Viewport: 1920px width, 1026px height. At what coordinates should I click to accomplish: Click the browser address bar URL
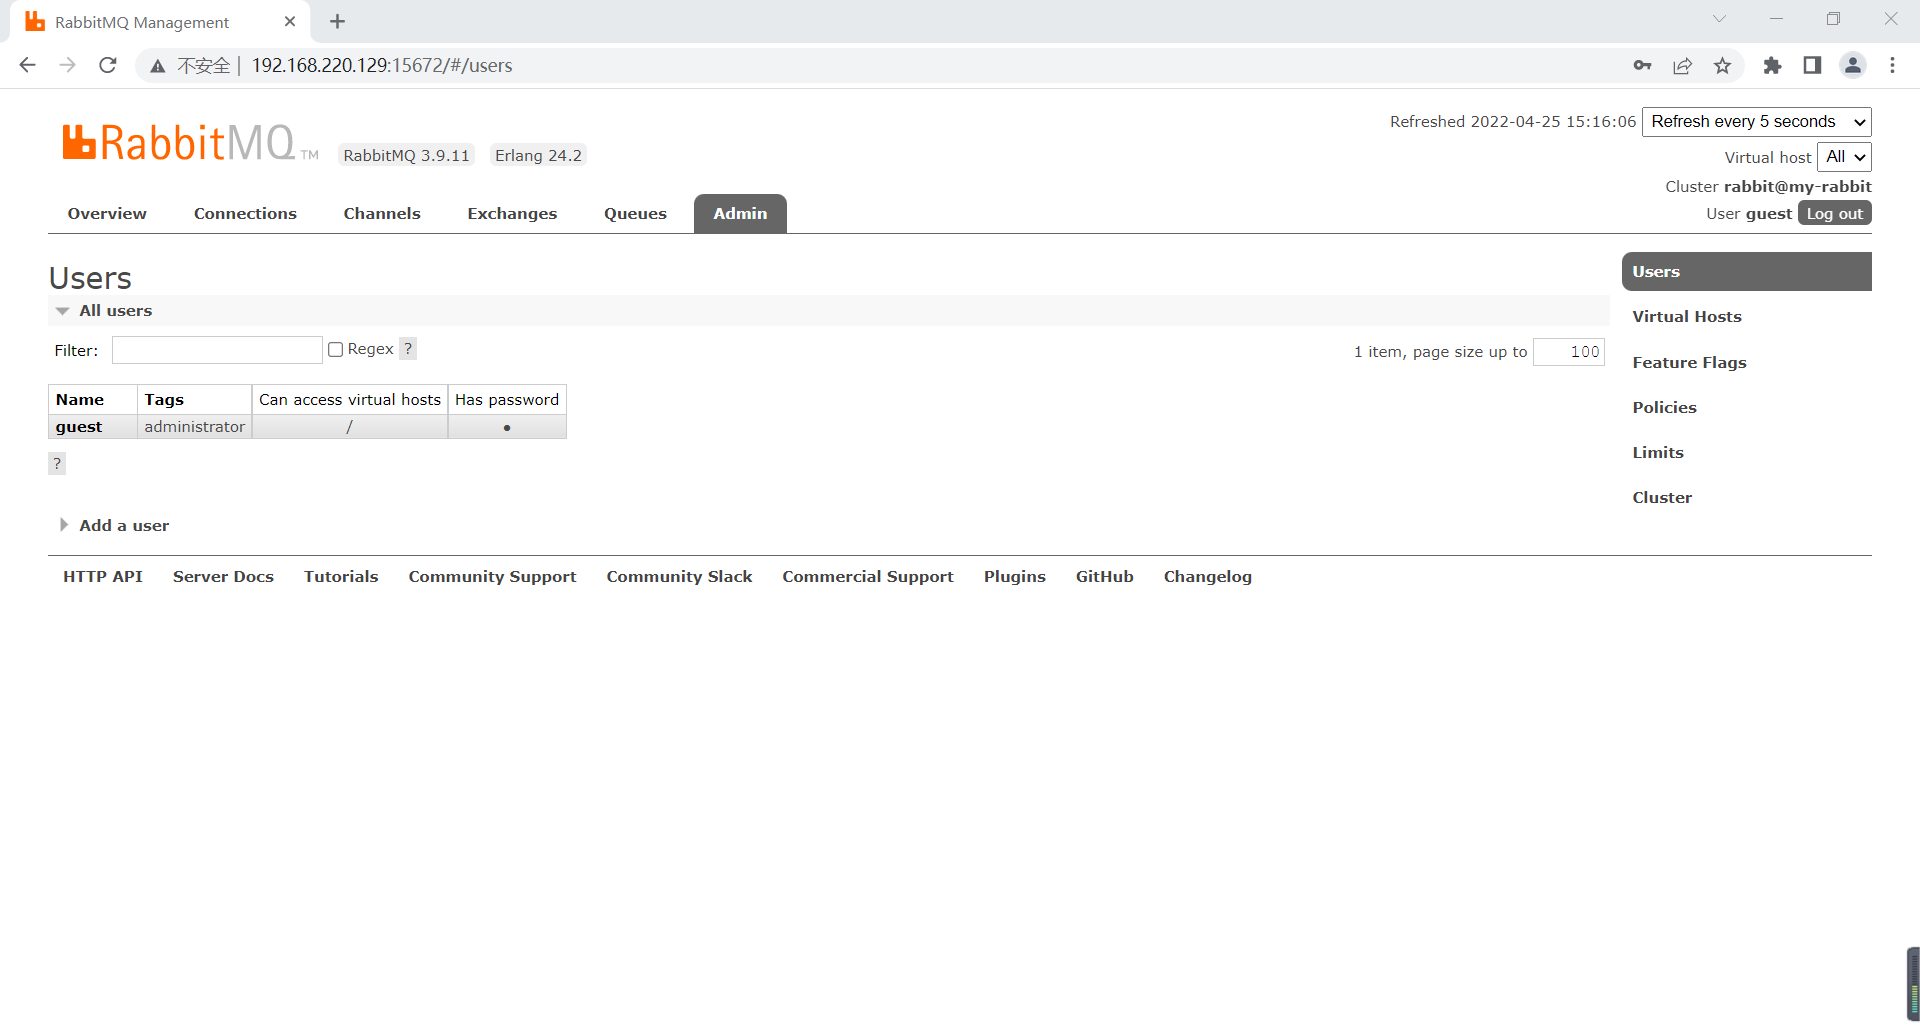click(x=382, y=65)
